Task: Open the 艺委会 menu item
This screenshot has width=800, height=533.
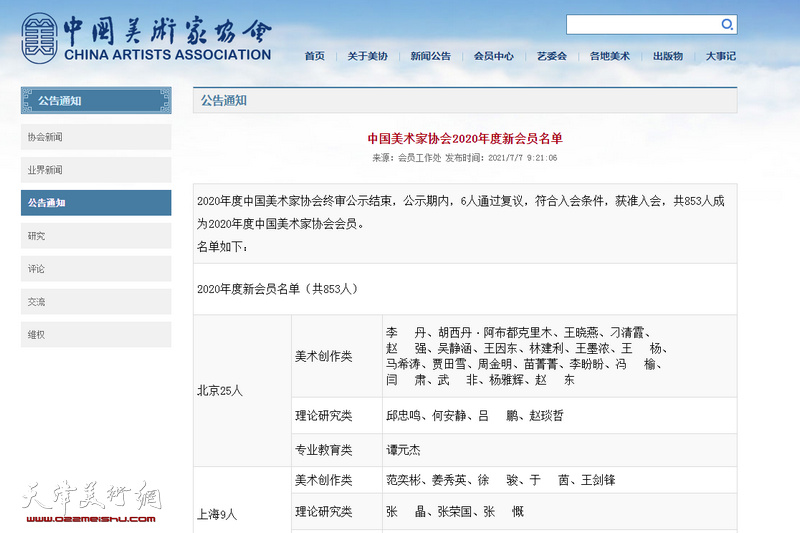Action: point(552,56)
